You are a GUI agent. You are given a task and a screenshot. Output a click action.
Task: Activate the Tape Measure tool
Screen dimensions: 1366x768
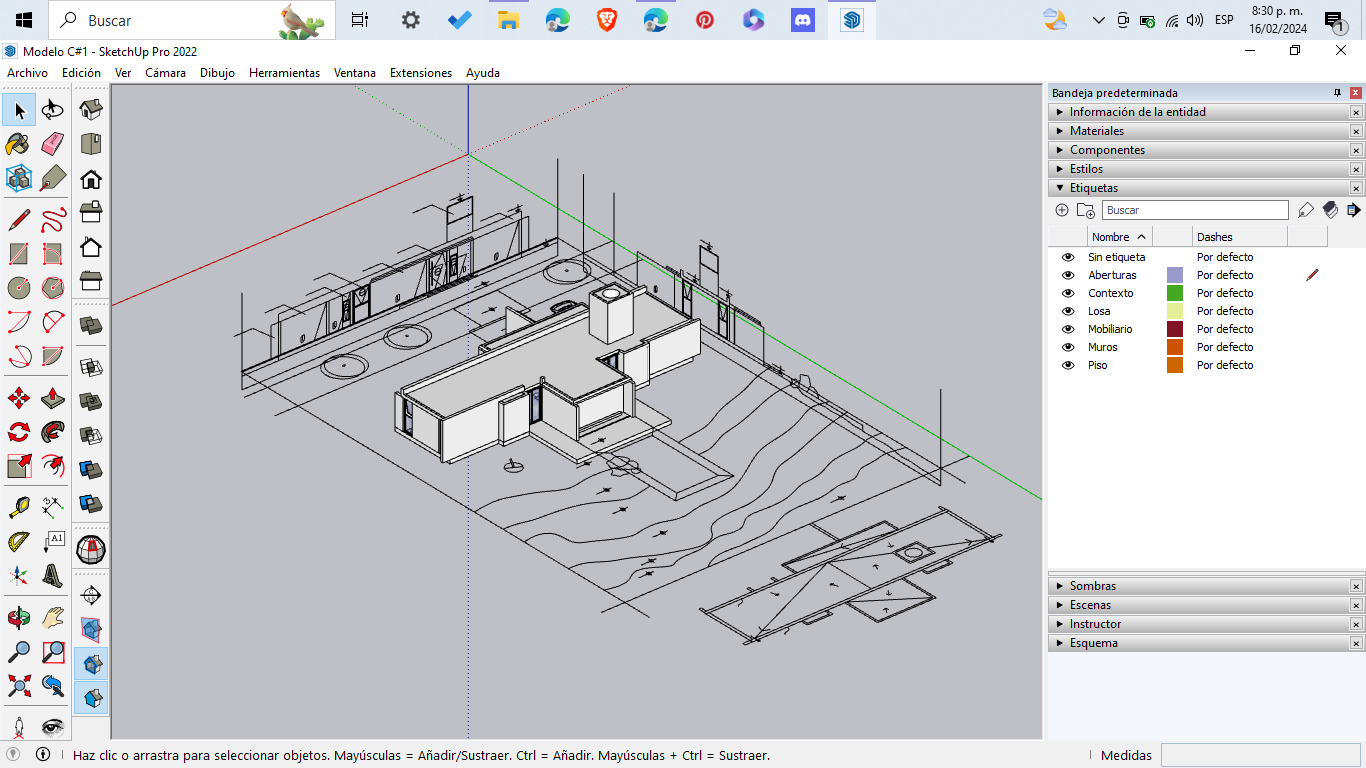(18, 507)
